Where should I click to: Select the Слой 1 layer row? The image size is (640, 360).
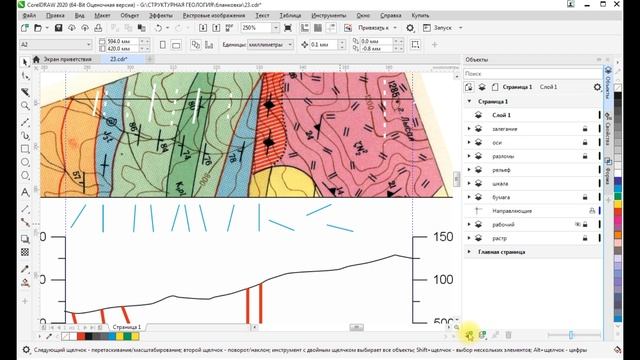pos(533,115)
